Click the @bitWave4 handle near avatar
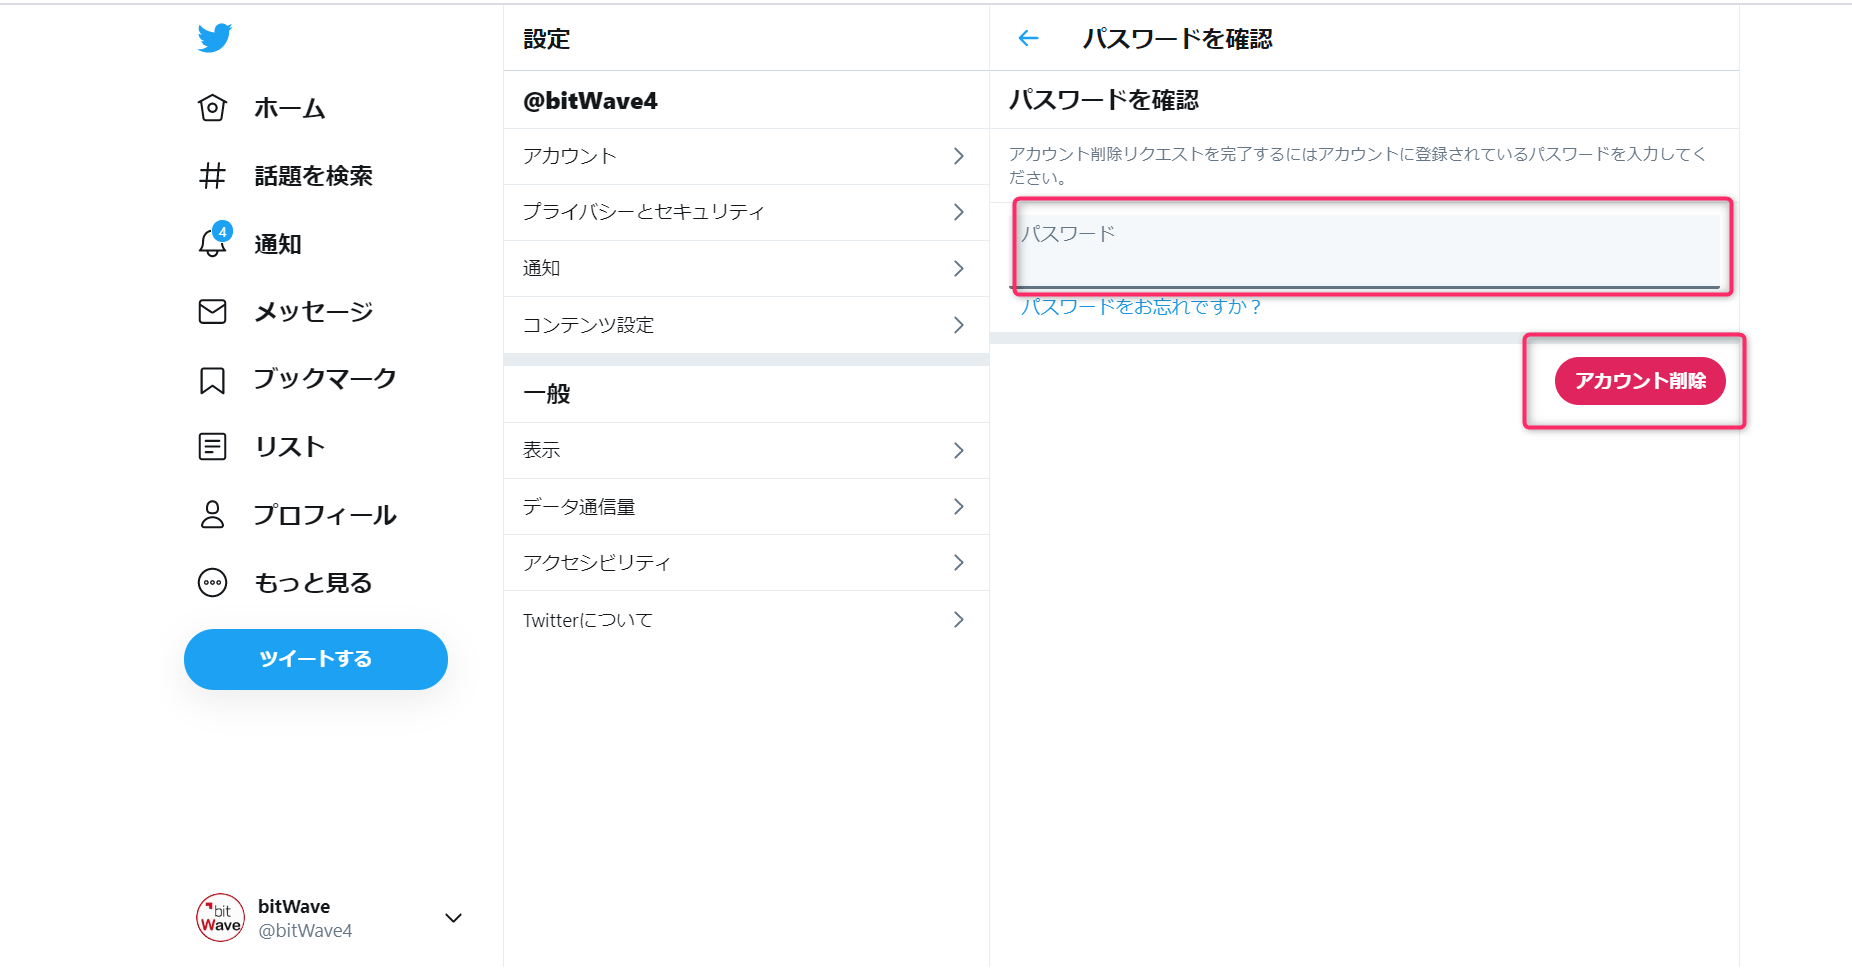 point(305,931)
